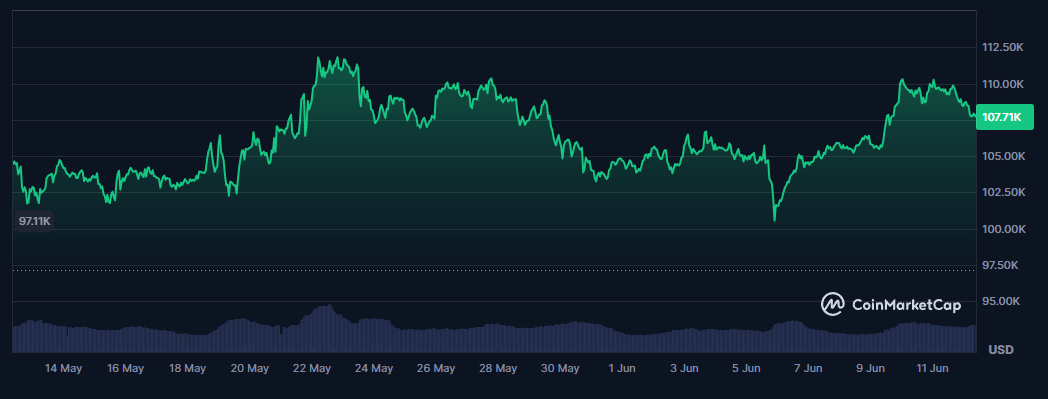Click the 95.00K price axis label
1048x399 pixels.
tap(1001, 301)
